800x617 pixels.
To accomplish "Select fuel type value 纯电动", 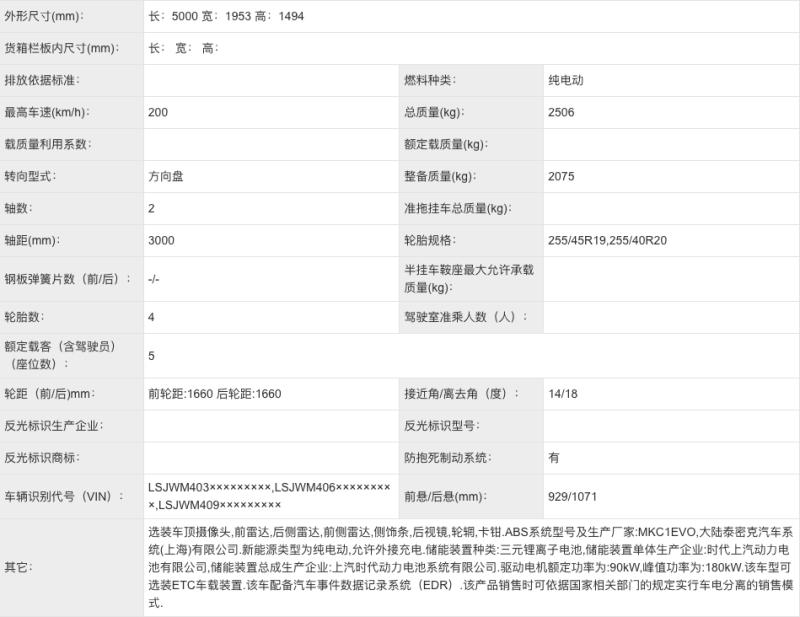I will click(566, 80).
